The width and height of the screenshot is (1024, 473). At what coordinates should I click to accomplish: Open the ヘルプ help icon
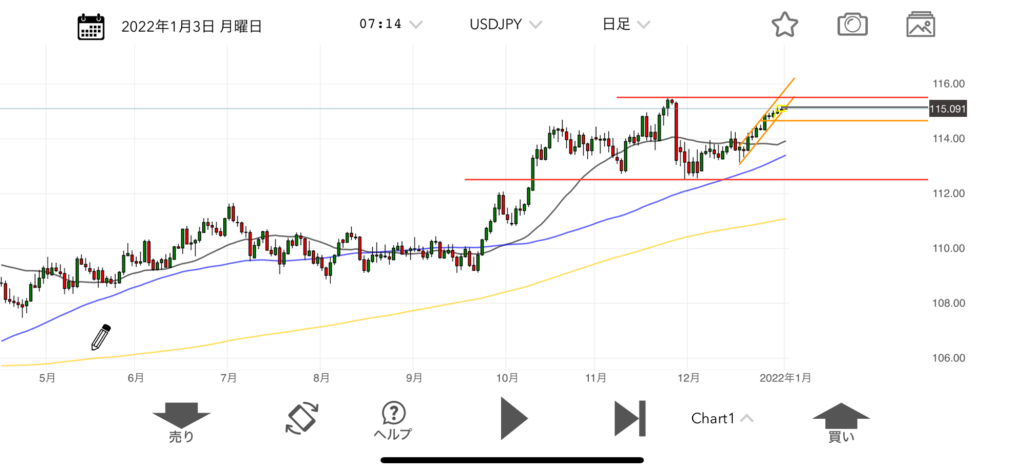393,420
